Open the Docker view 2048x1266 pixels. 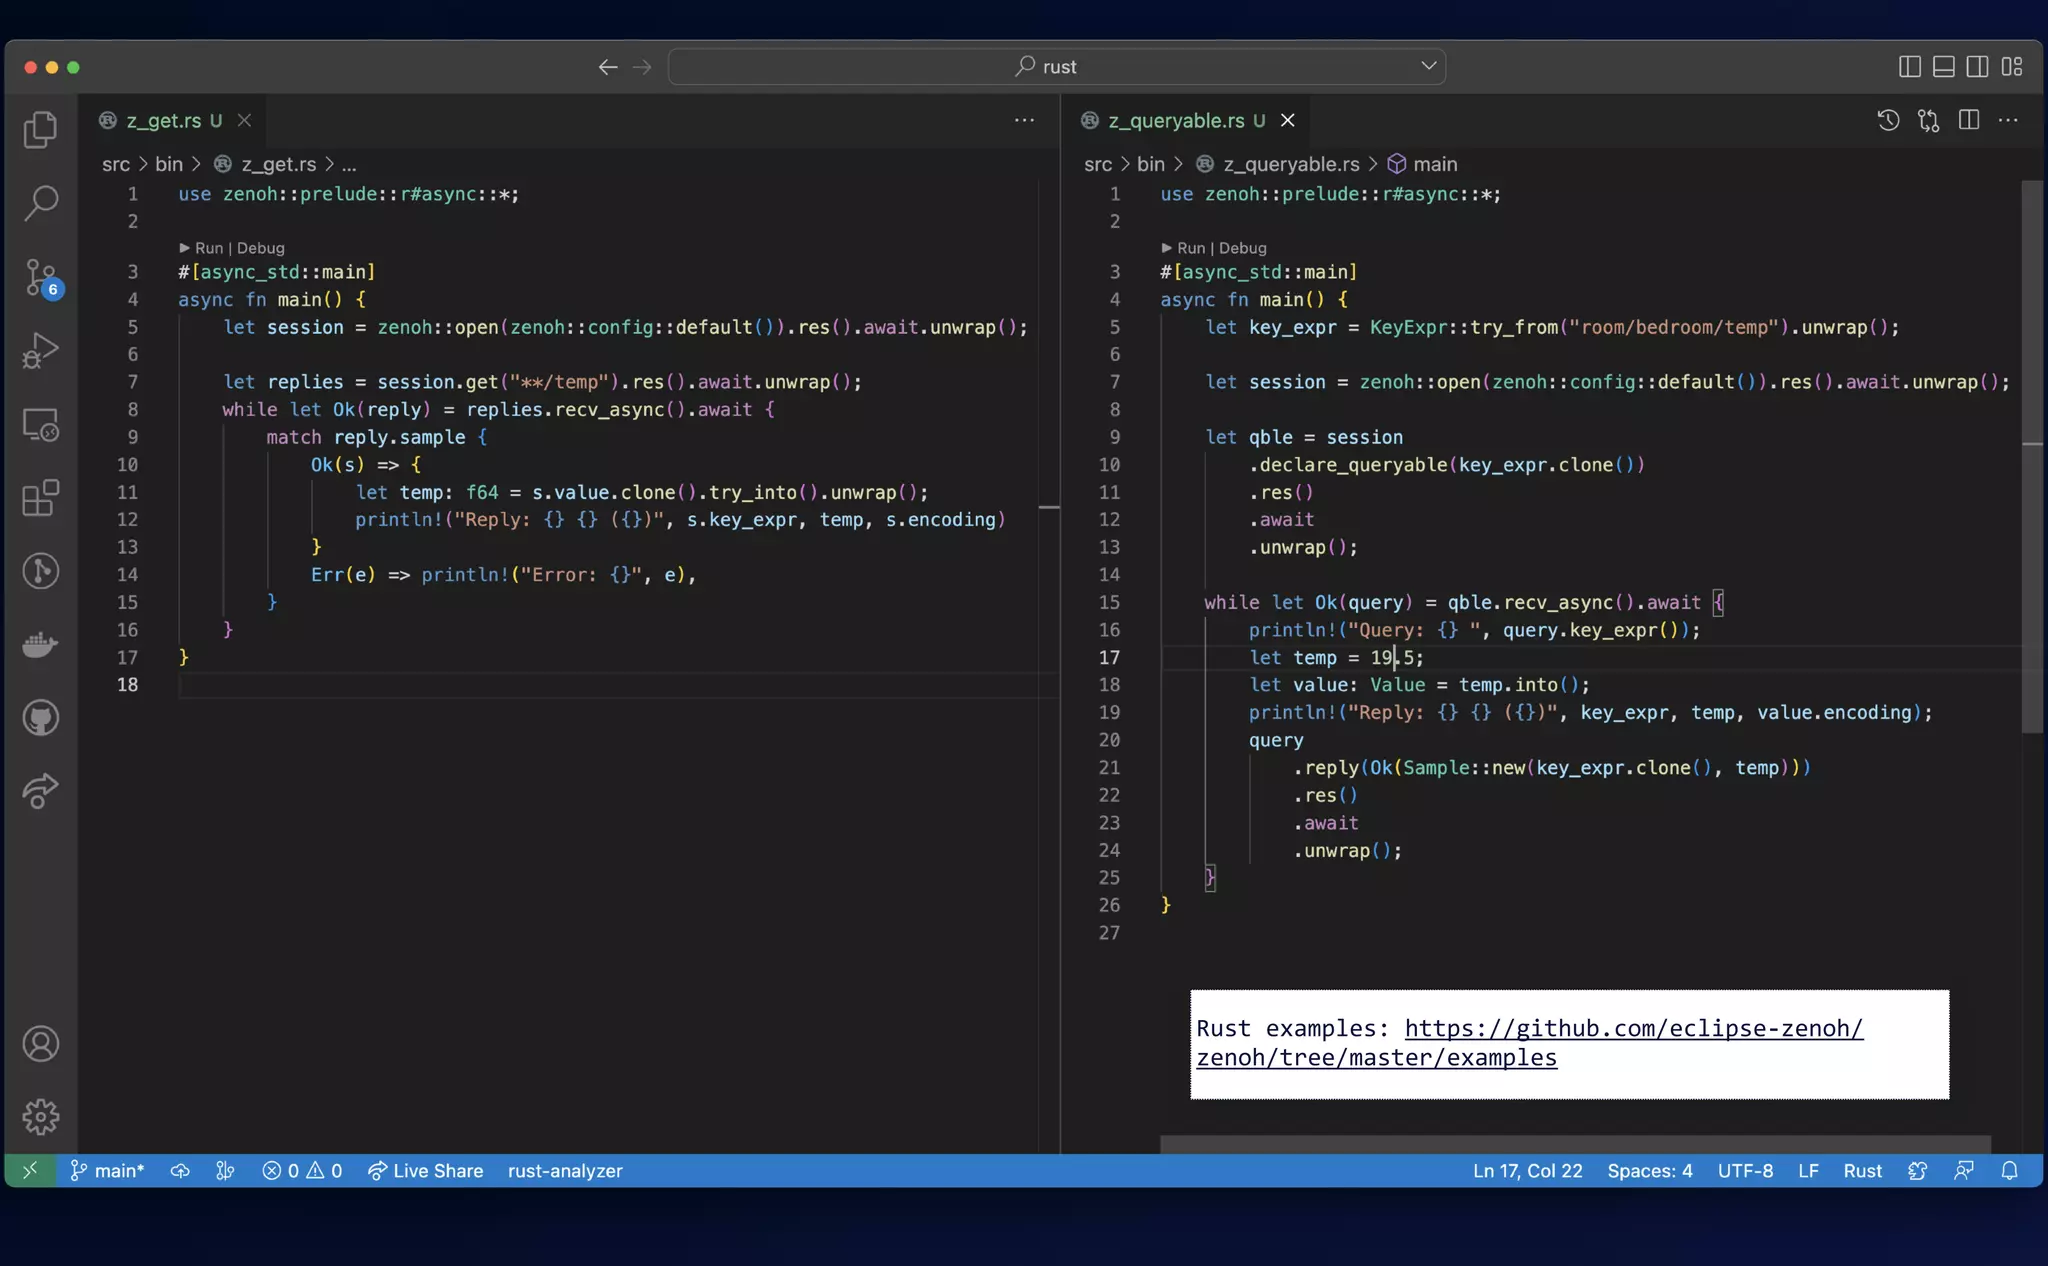click(40, 645)
